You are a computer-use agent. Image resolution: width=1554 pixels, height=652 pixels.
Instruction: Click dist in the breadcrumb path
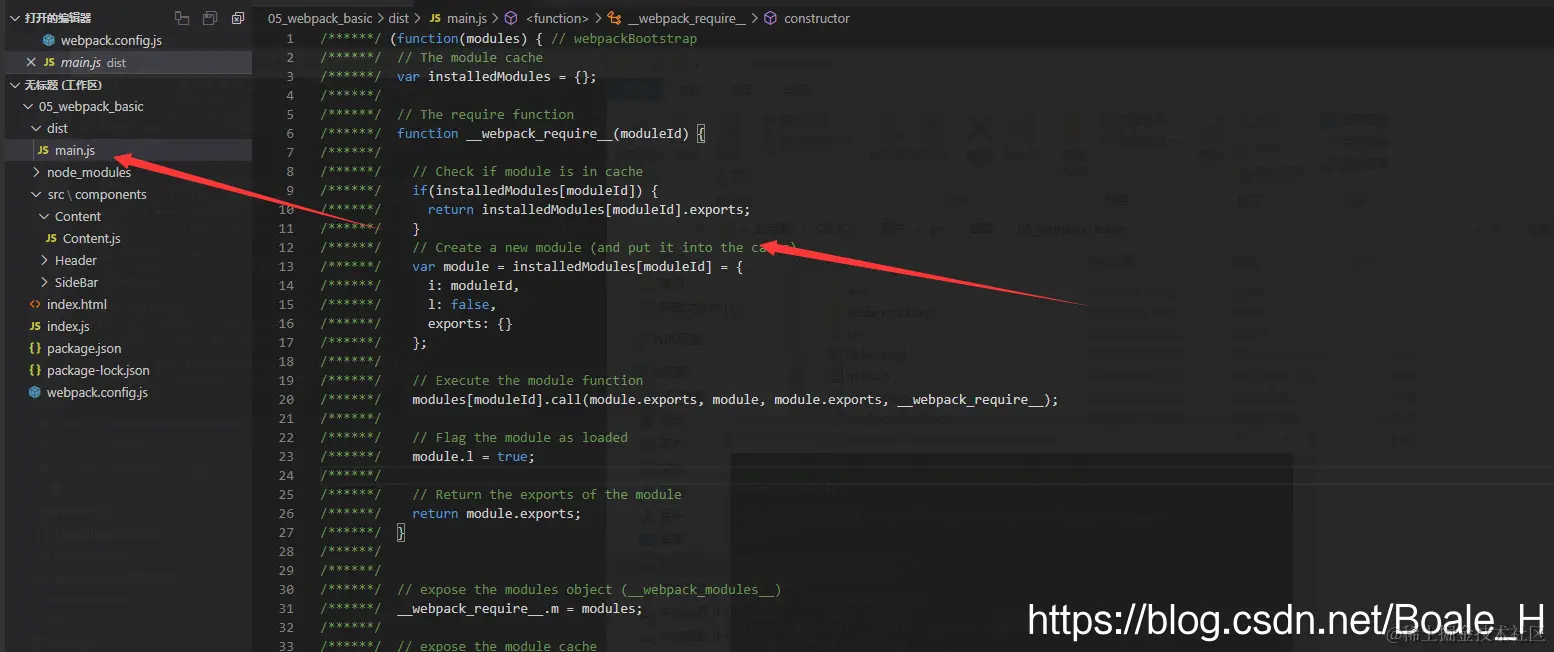click(x=399, y=18)
